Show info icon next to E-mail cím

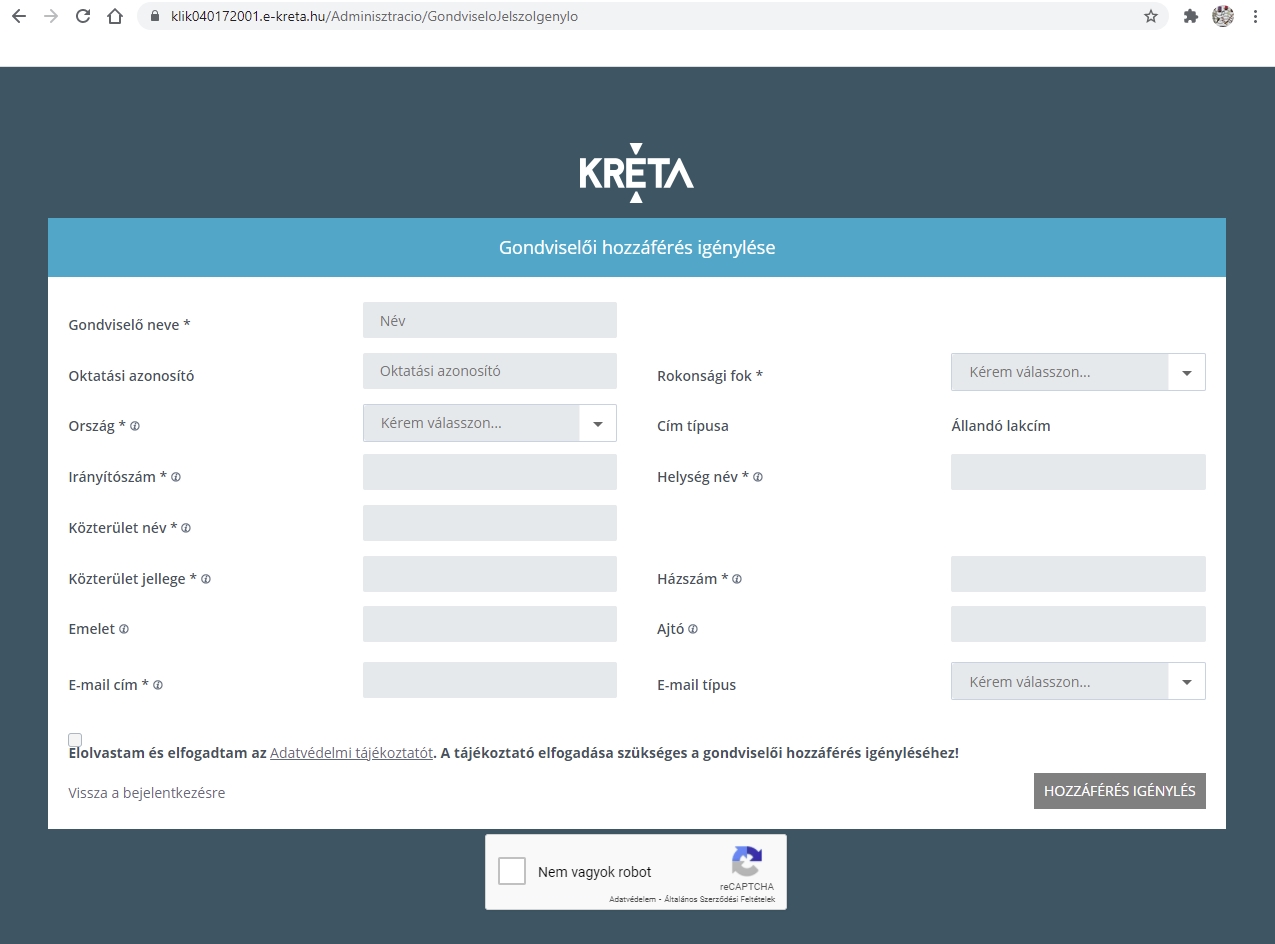(158, 685)
